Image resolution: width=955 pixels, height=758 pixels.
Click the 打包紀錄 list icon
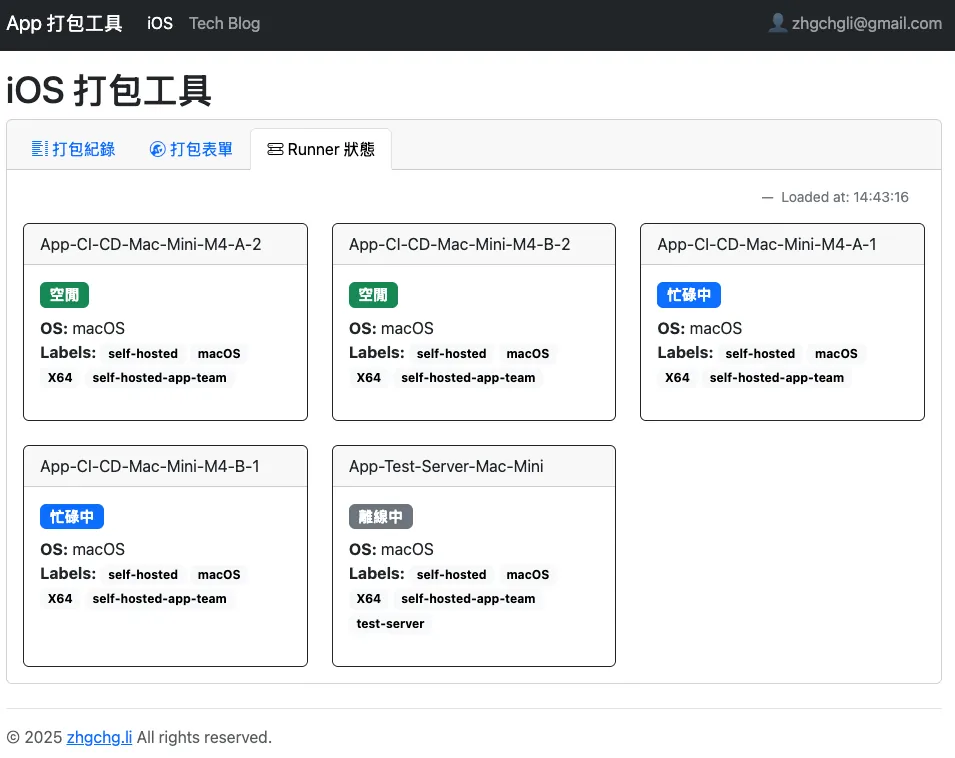coord(40,149)
